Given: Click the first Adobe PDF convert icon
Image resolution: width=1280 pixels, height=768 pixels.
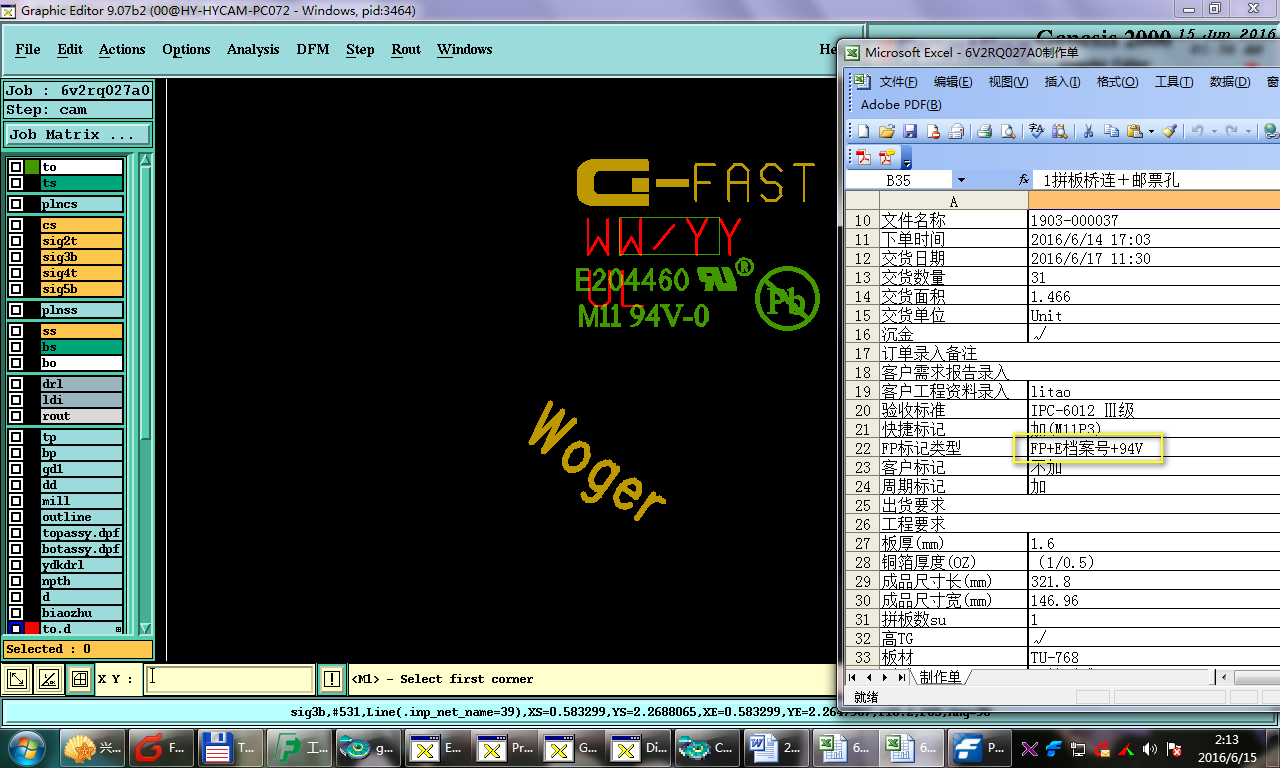Looking at the screenshot, I should pos(863,157).
